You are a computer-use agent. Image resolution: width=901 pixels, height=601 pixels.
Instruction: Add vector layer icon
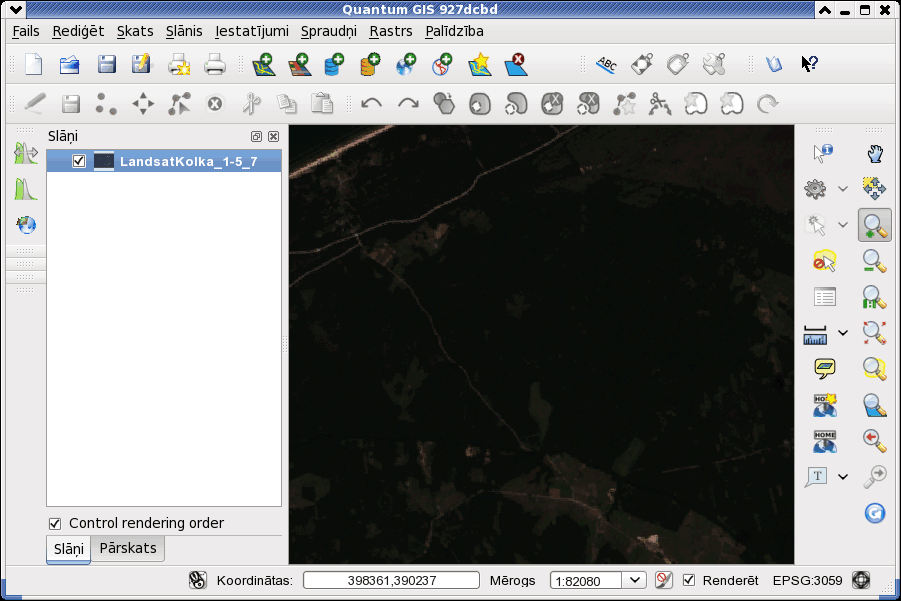pos(264,64)
